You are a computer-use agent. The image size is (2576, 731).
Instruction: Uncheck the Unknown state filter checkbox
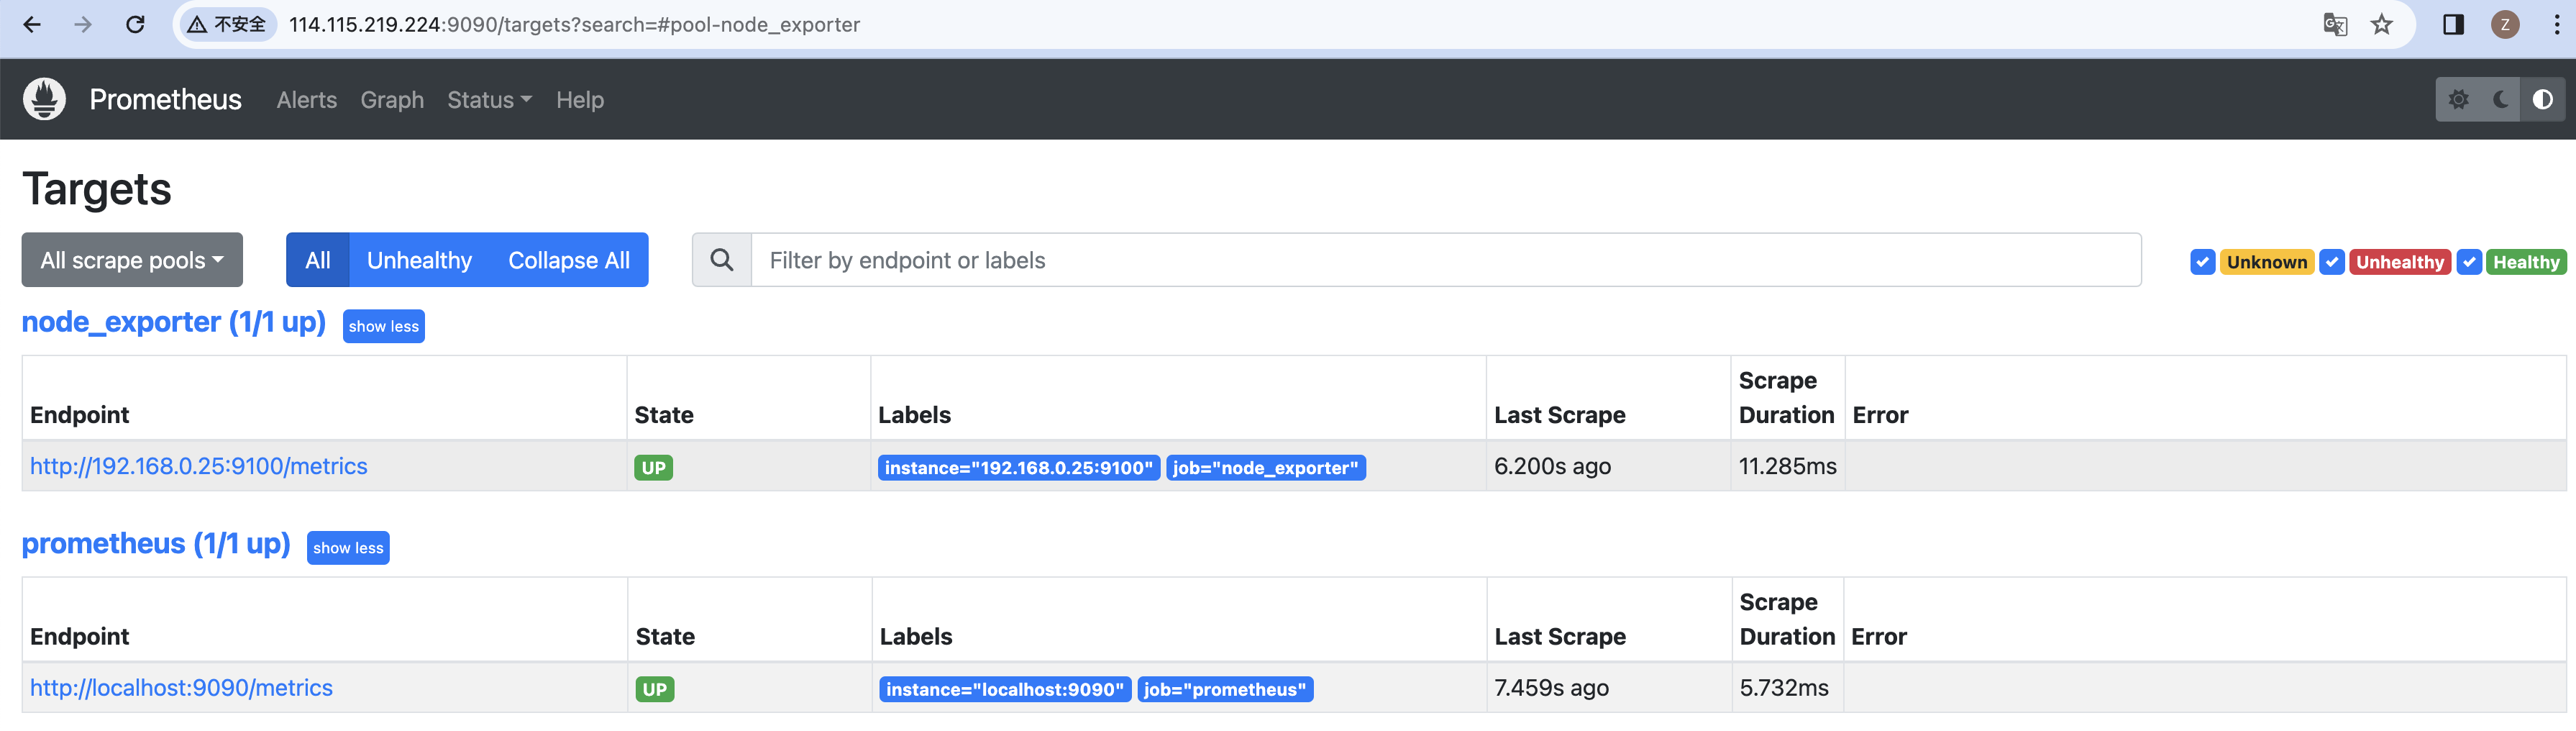point(2202,262)
